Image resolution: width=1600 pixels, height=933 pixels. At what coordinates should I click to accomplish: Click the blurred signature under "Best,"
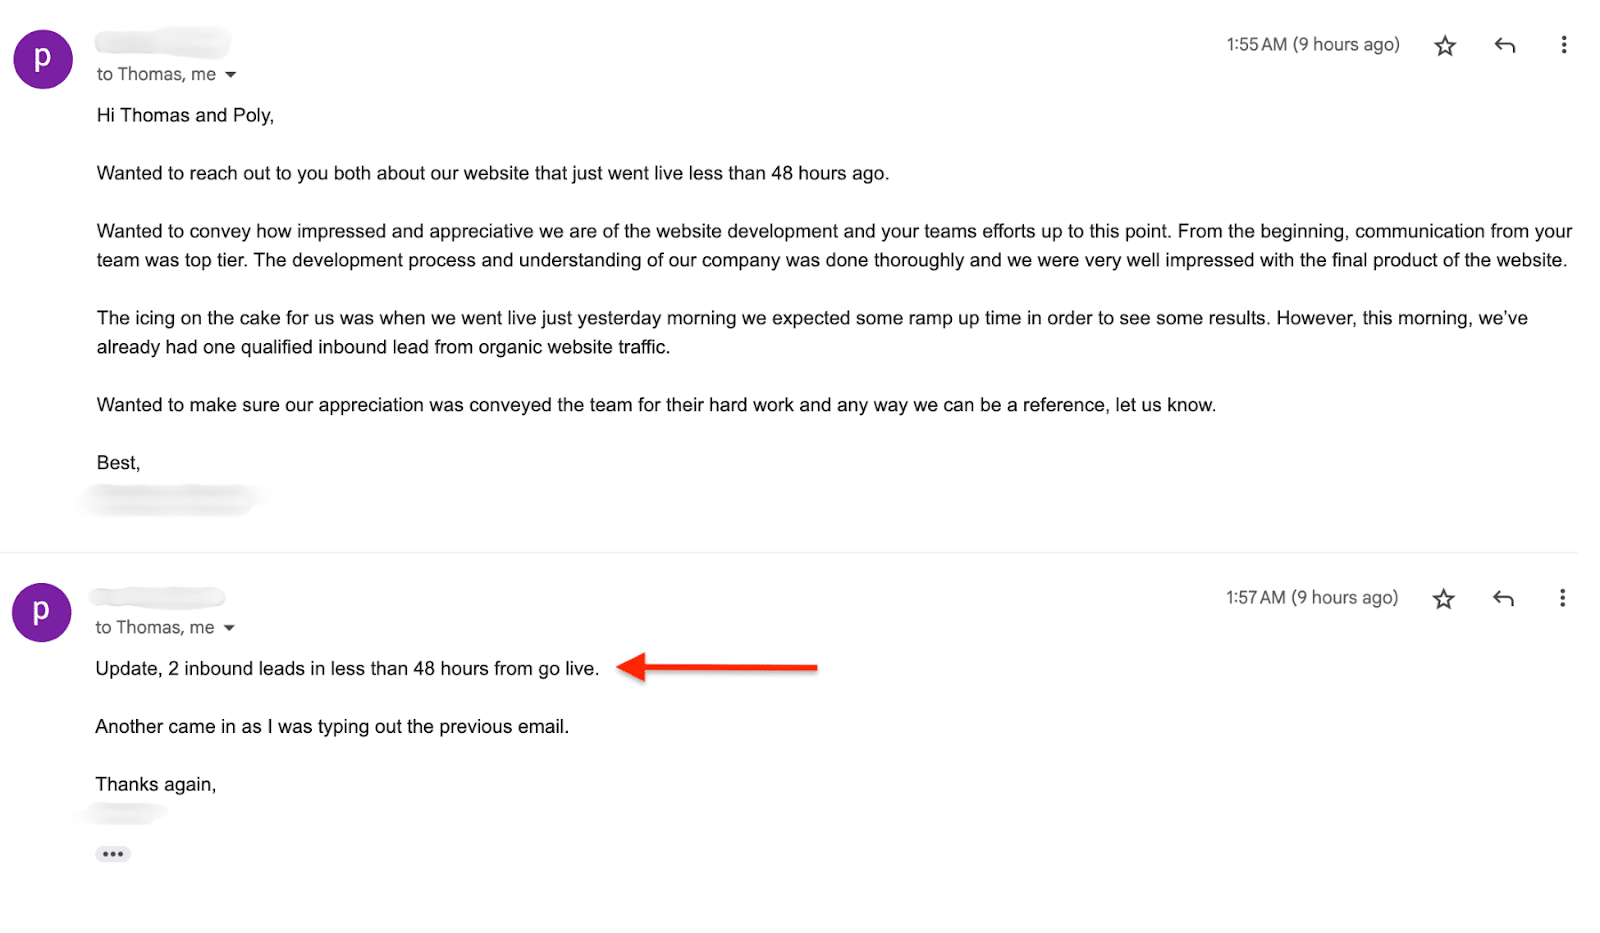point(172,500)
